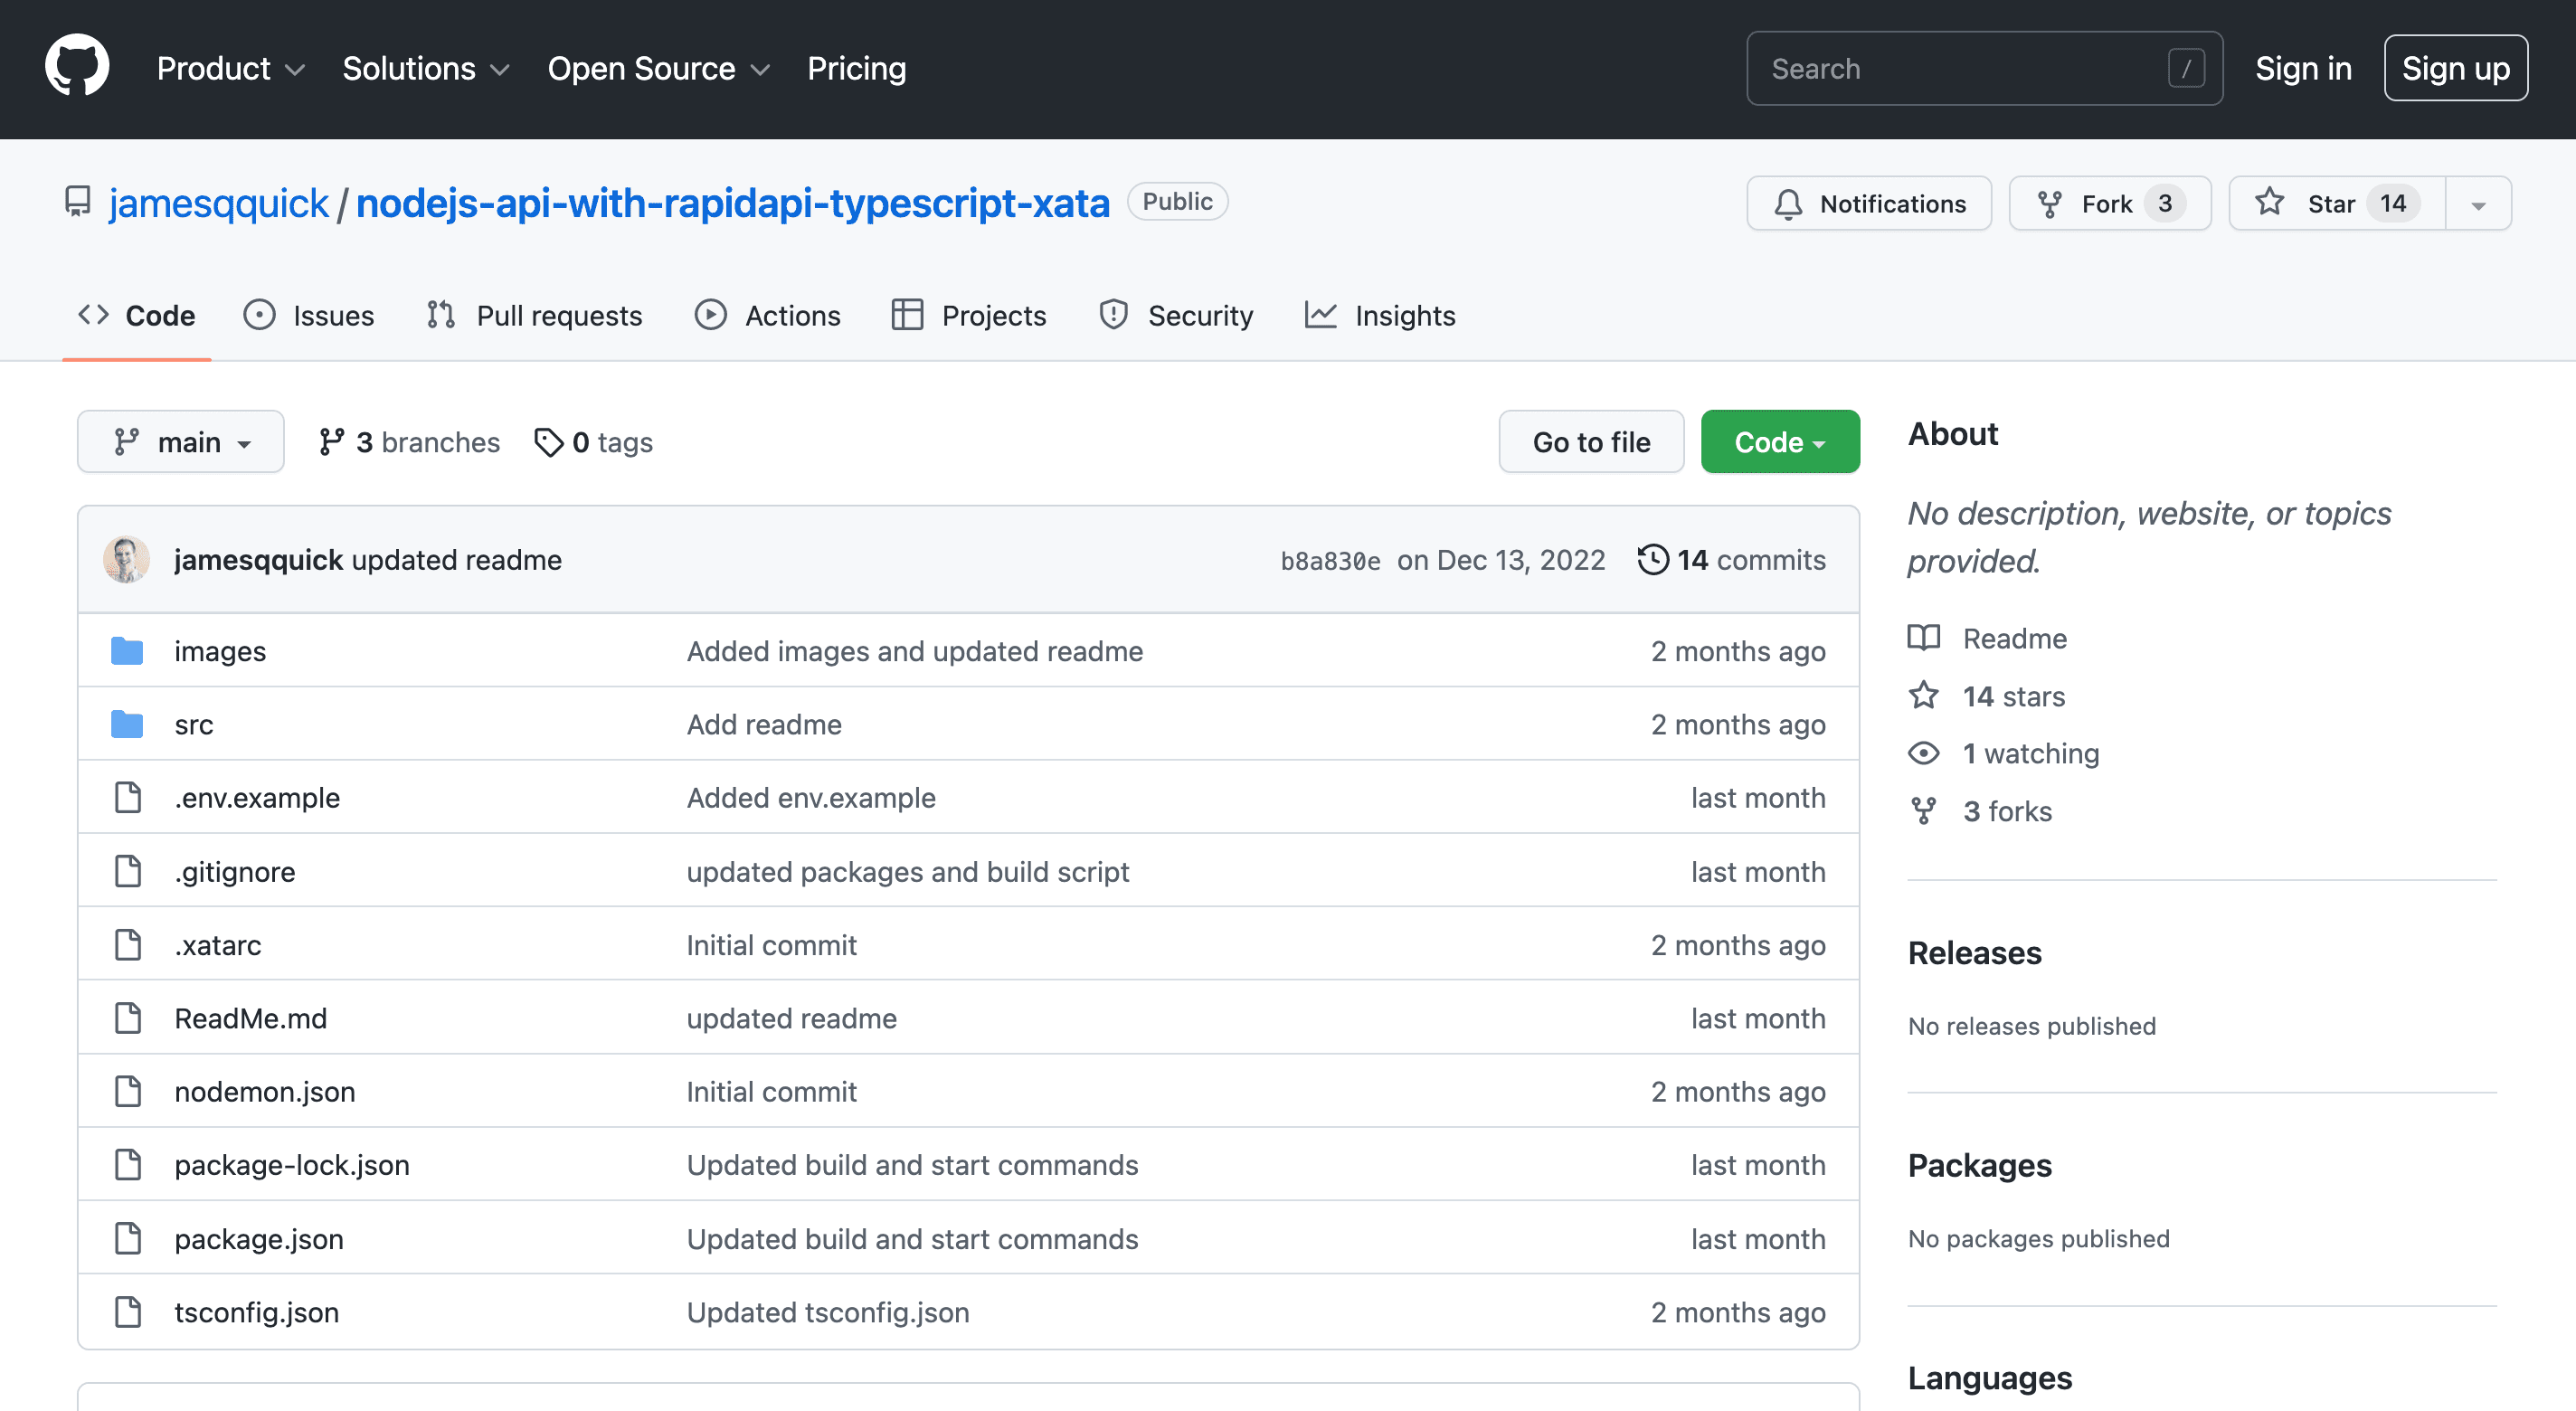Click the GitHub octocat logo
Image resolution: width=2576 pixels, height=1411 pixels.
pyautogui.click(x=77, y=67)
